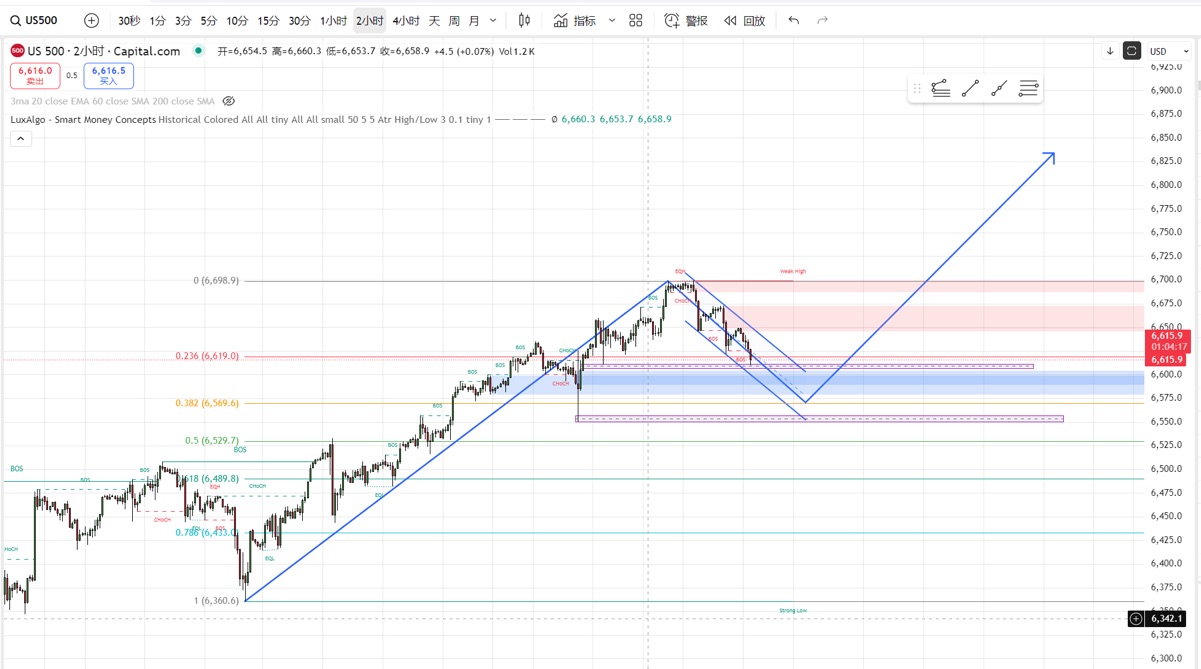Toggle visibility eye for the 3ma indicator
Image resolution: width=1201 pixels, height=669 pixels.
click(229, 101)
